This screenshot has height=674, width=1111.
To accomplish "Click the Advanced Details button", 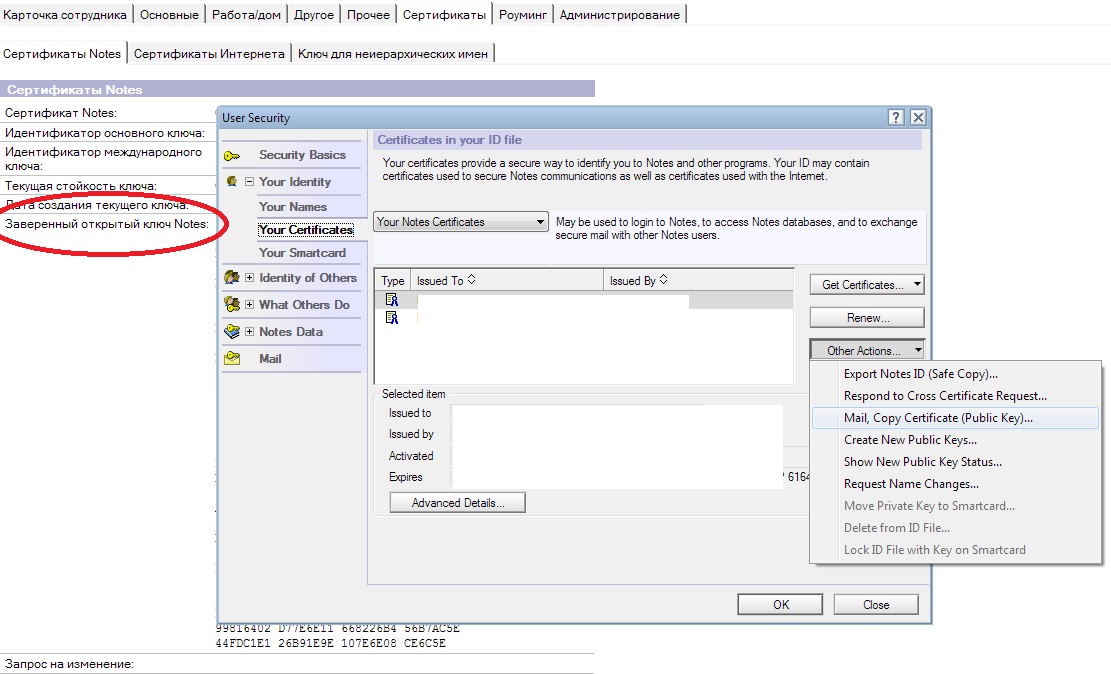I will pos(458,502).
